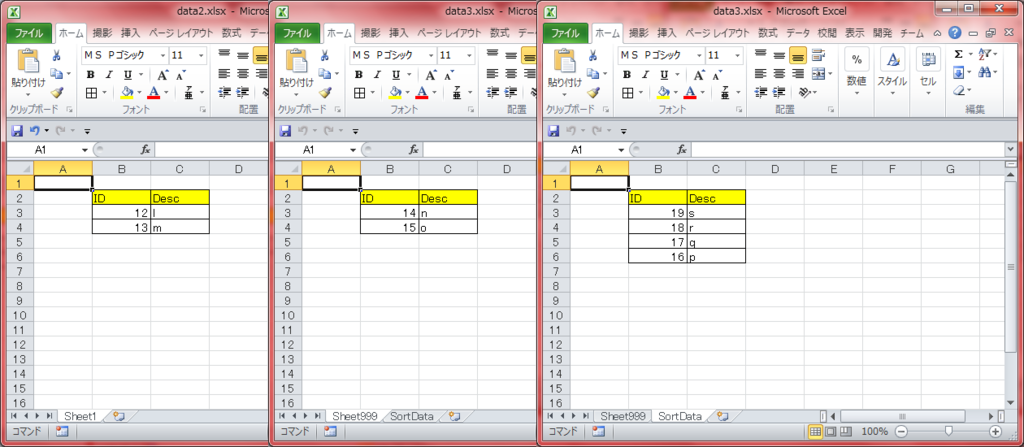Click Clear eraser icon in right window
The image size is (1024, 447).
pos(958,90)
